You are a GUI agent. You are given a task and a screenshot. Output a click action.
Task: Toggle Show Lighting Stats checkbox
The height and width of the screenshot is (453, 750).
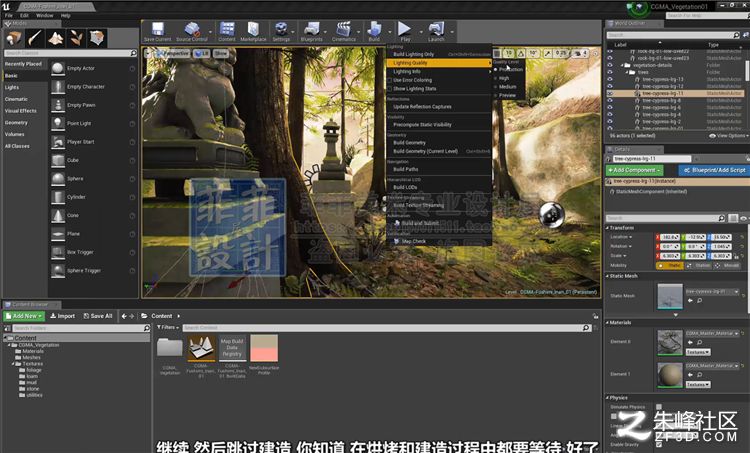389,89
